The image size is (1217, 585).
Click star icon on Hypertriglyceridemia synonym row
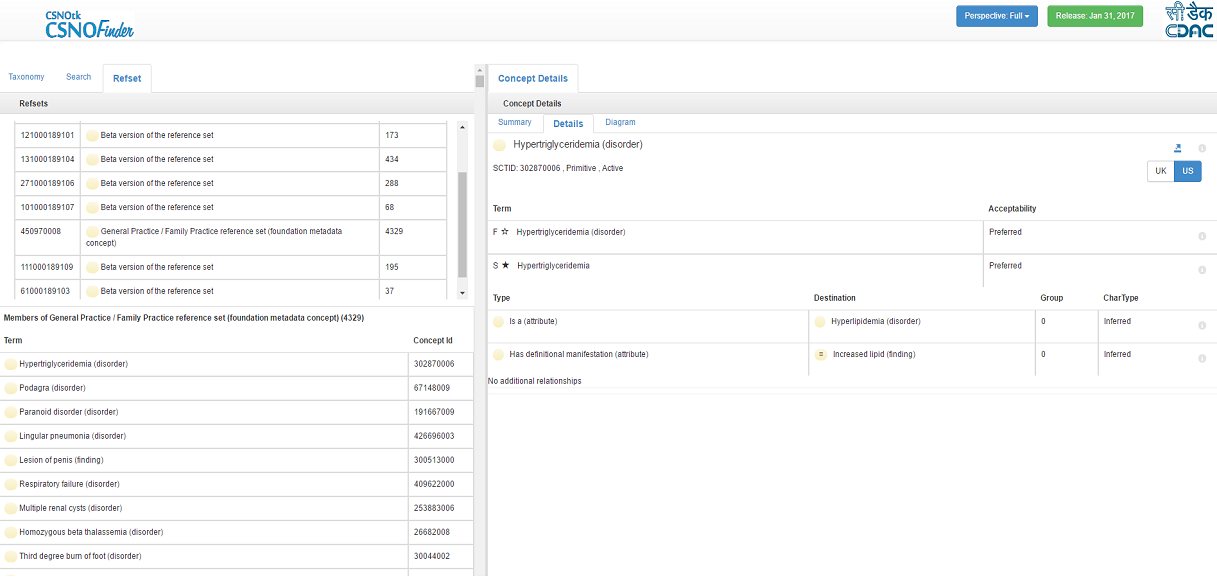click(505, 265)
